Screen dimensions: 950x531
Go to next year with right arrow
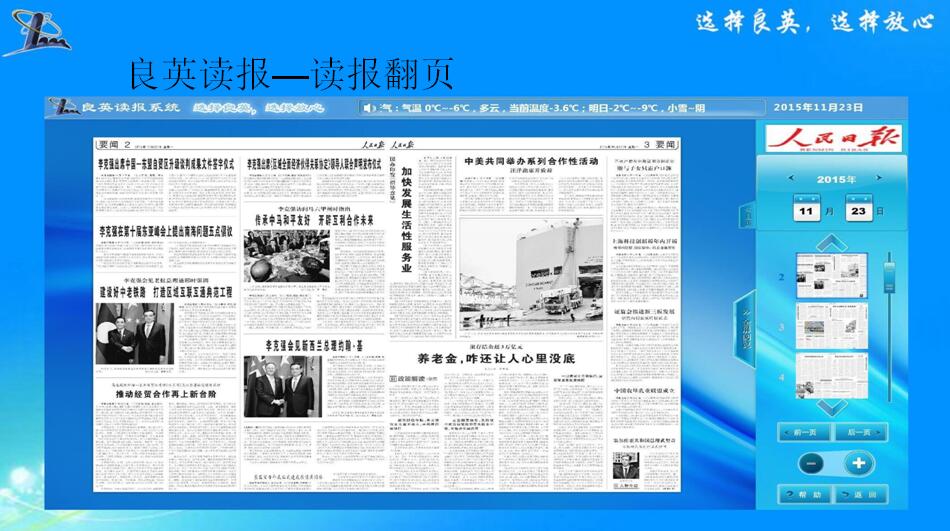click(x=877, y=180)
